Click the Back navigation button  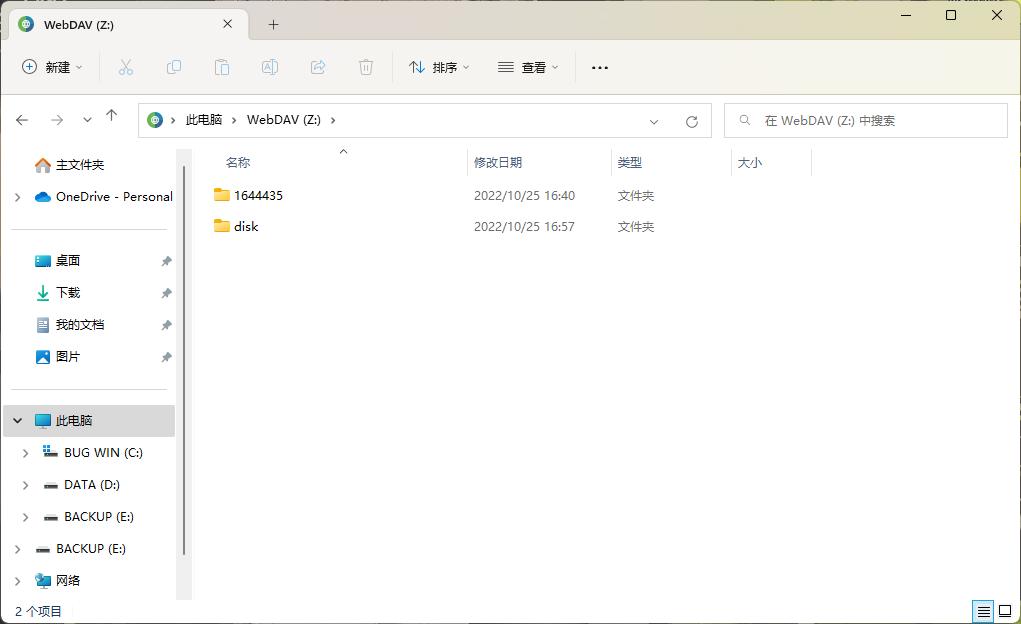click(x=22, y=119)
